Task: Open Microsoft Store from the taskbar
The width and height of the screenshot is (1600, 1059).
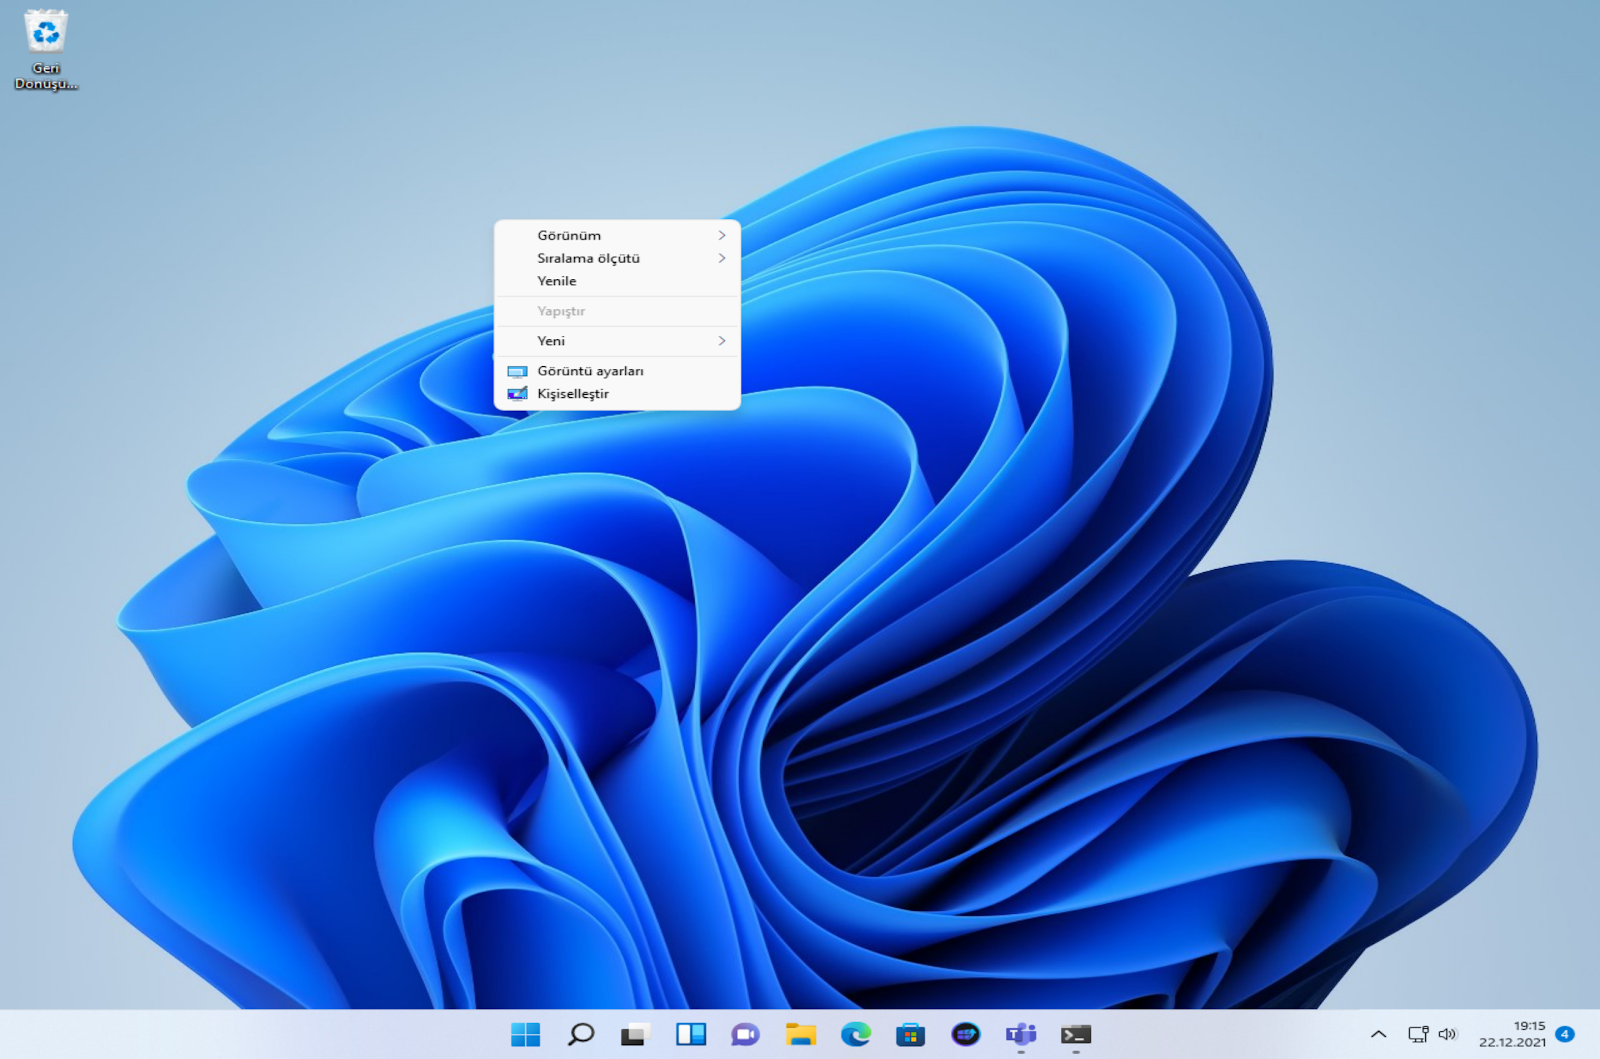Action: [x=910, y=1034]
